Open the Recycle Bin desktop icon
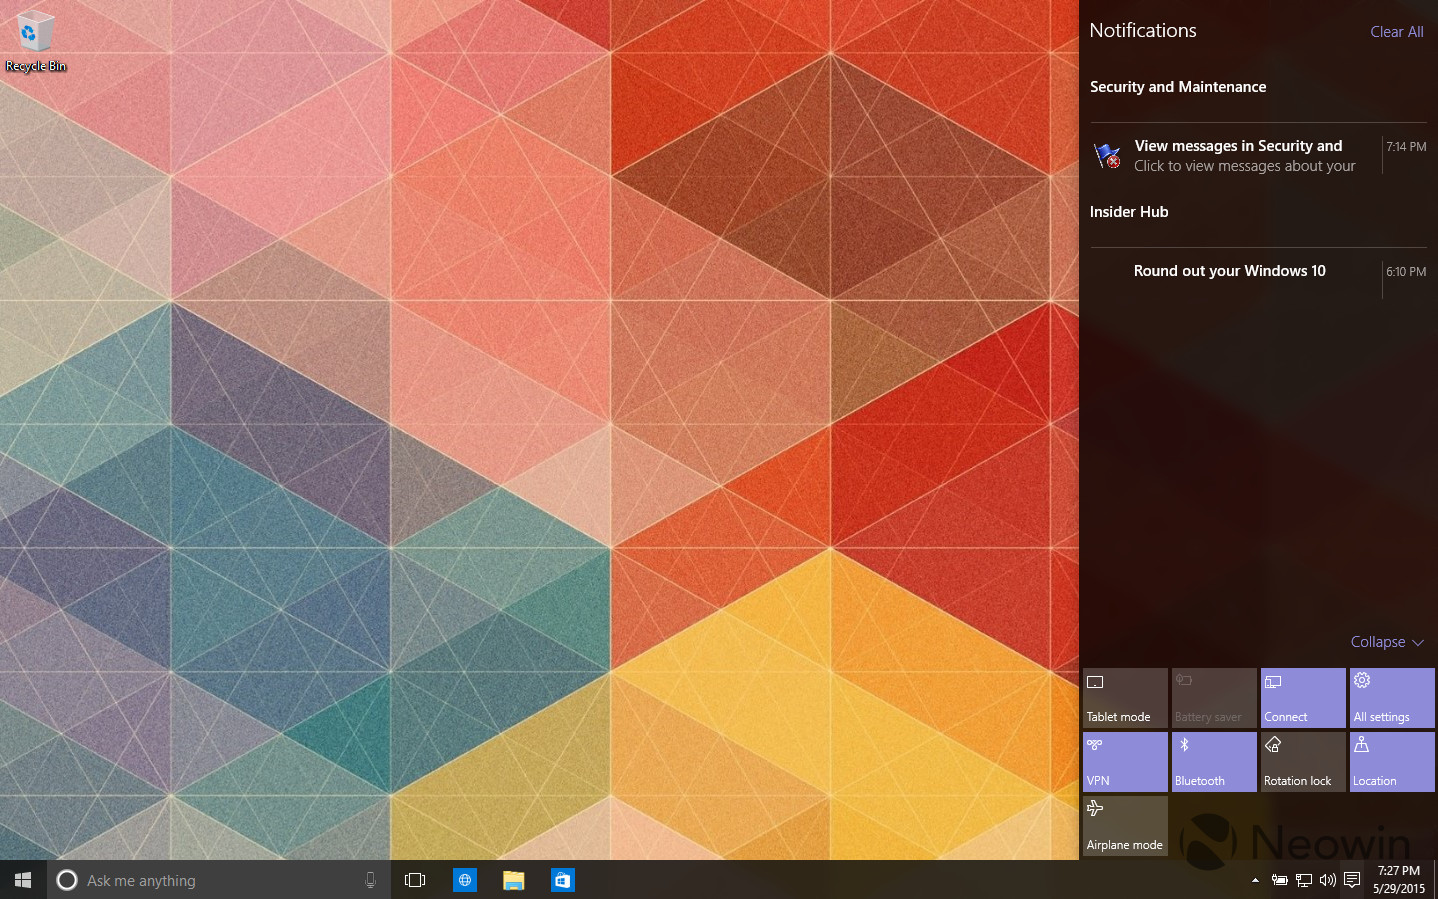Screen dimensions: 1438x899 [35, 42]
